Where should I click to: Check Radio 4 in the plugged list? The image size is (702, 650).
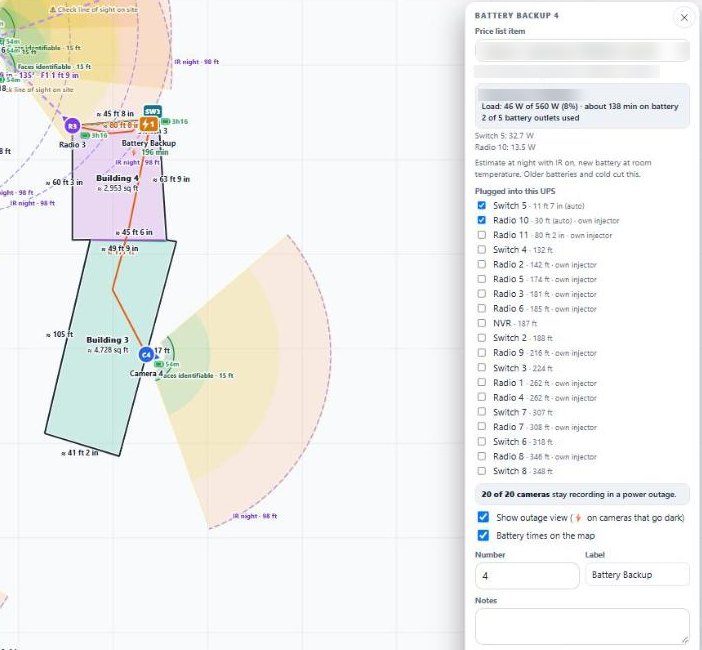pyautogui.click(x=481, y=397)
